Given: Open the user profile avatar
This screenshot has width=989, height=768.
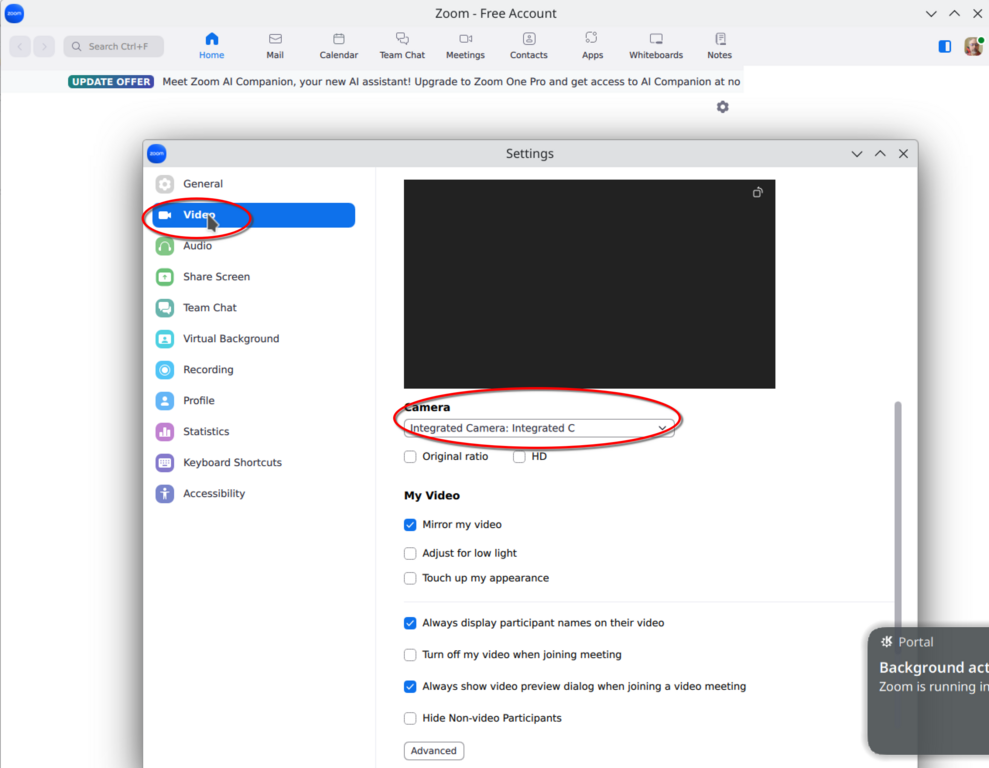Looking at the screenshot, I should pyautogui.click(x=974, y=46).
